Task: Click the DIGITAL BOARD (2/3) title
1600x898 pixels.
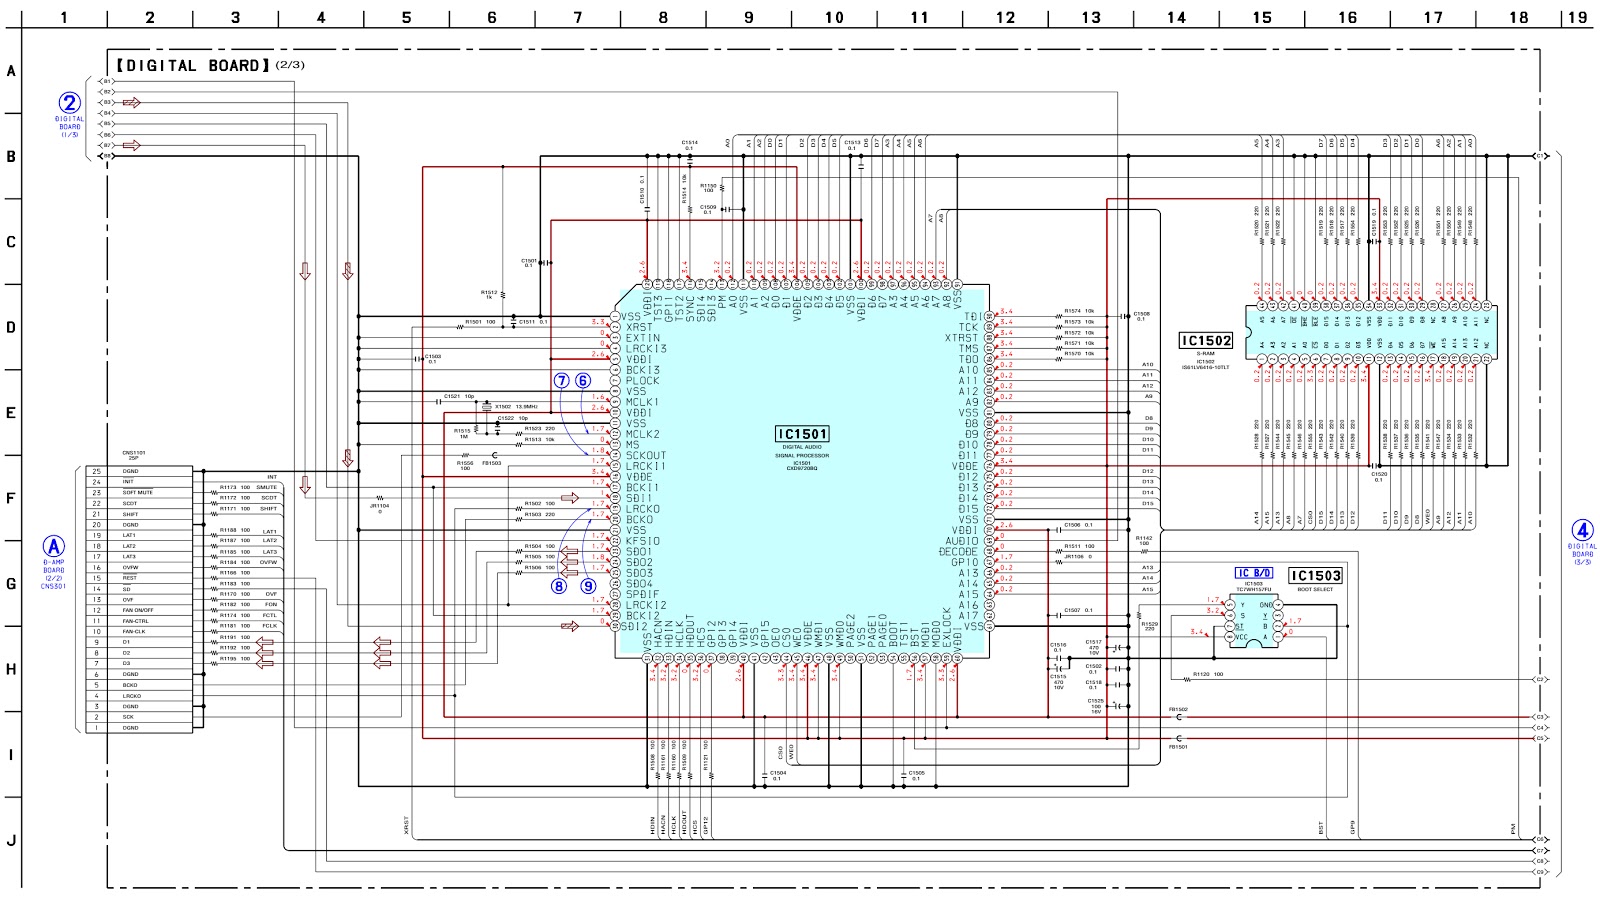Action: coord(210,66)
